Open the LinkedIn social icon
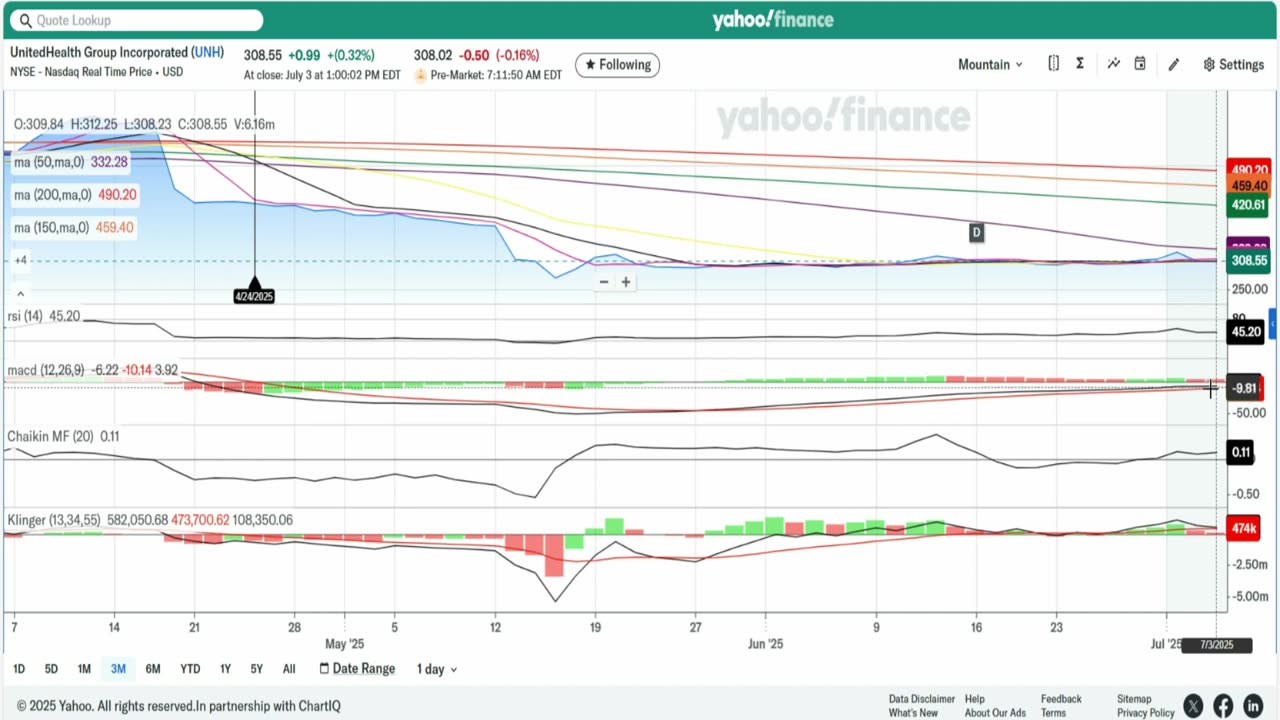This screenshot has width=1280, height=720. pyautogui.click(x=1253, y=706)
